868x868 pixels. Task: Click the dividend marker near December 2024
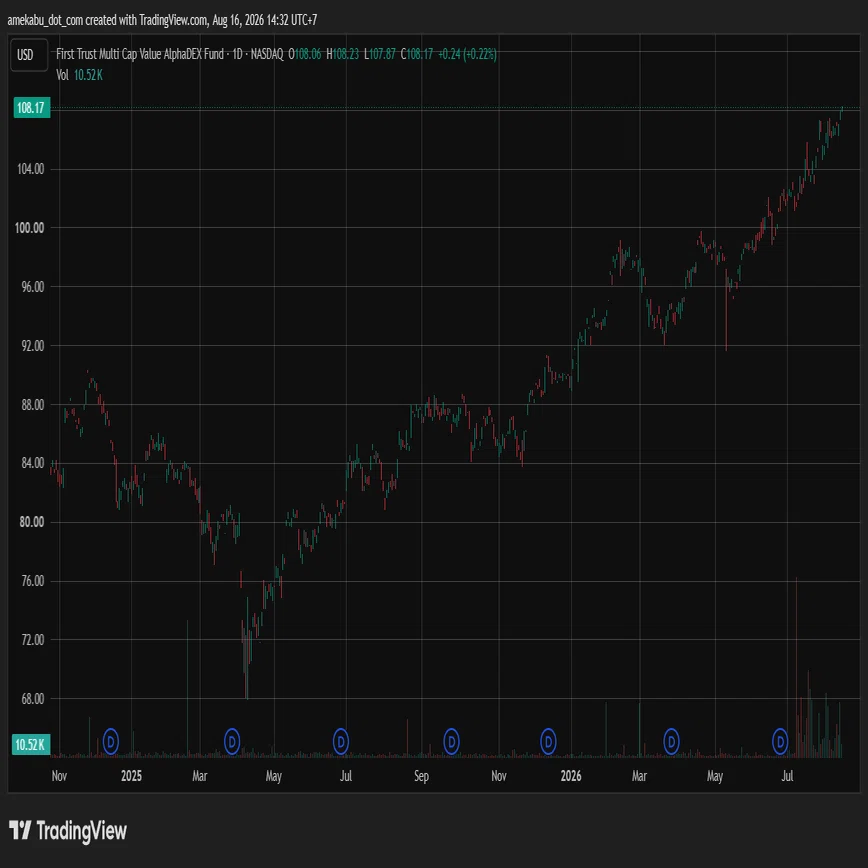[x=111, y=741]
